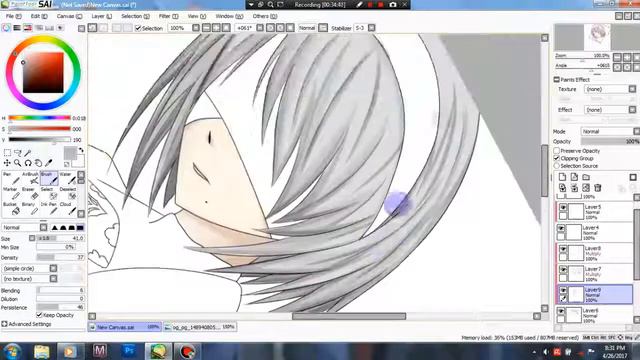640x360 pixels.
Task: Select the Selection Source option
Action: pos(556,166)
